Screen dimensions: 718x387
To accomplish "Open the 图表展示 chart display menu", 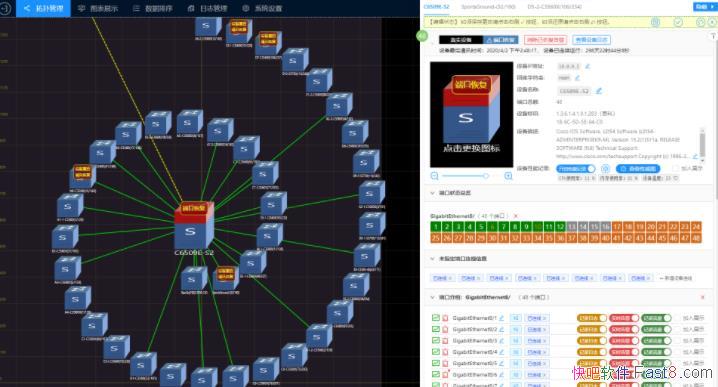I will click(x=98, y=8).
